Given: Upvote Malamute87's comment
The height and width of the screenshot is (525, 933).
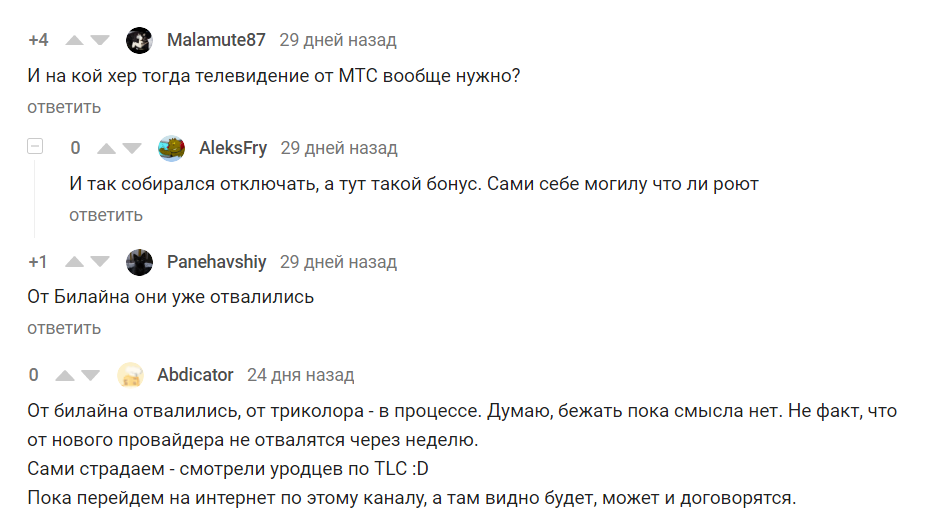Looking at the screenshot, I should coord(74,41).
